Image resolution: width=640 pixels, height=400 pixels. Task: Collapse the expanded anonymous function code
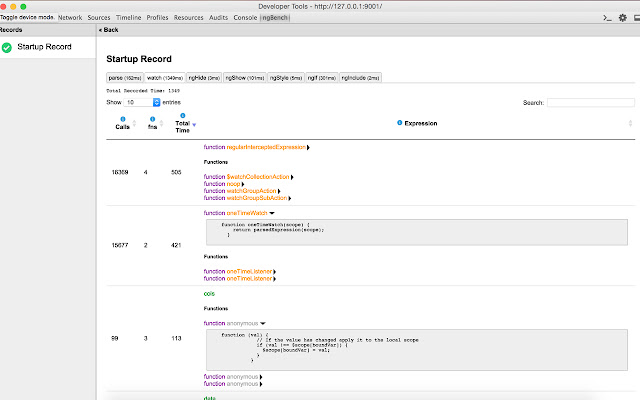tap(262, 323)
